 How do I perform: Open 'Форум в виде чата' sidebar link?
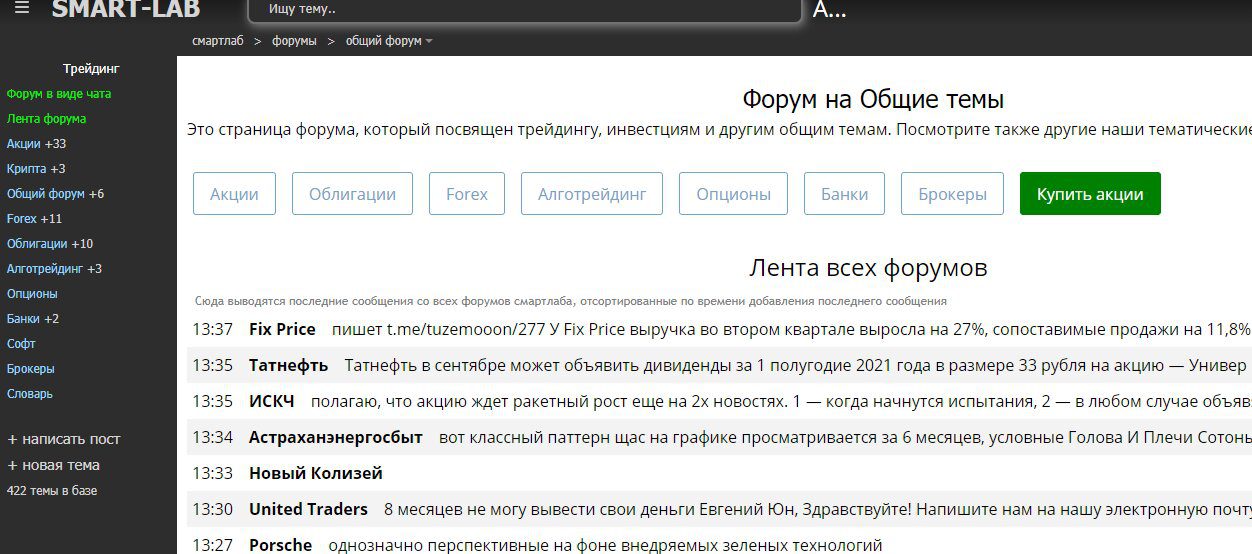[59, 94]
